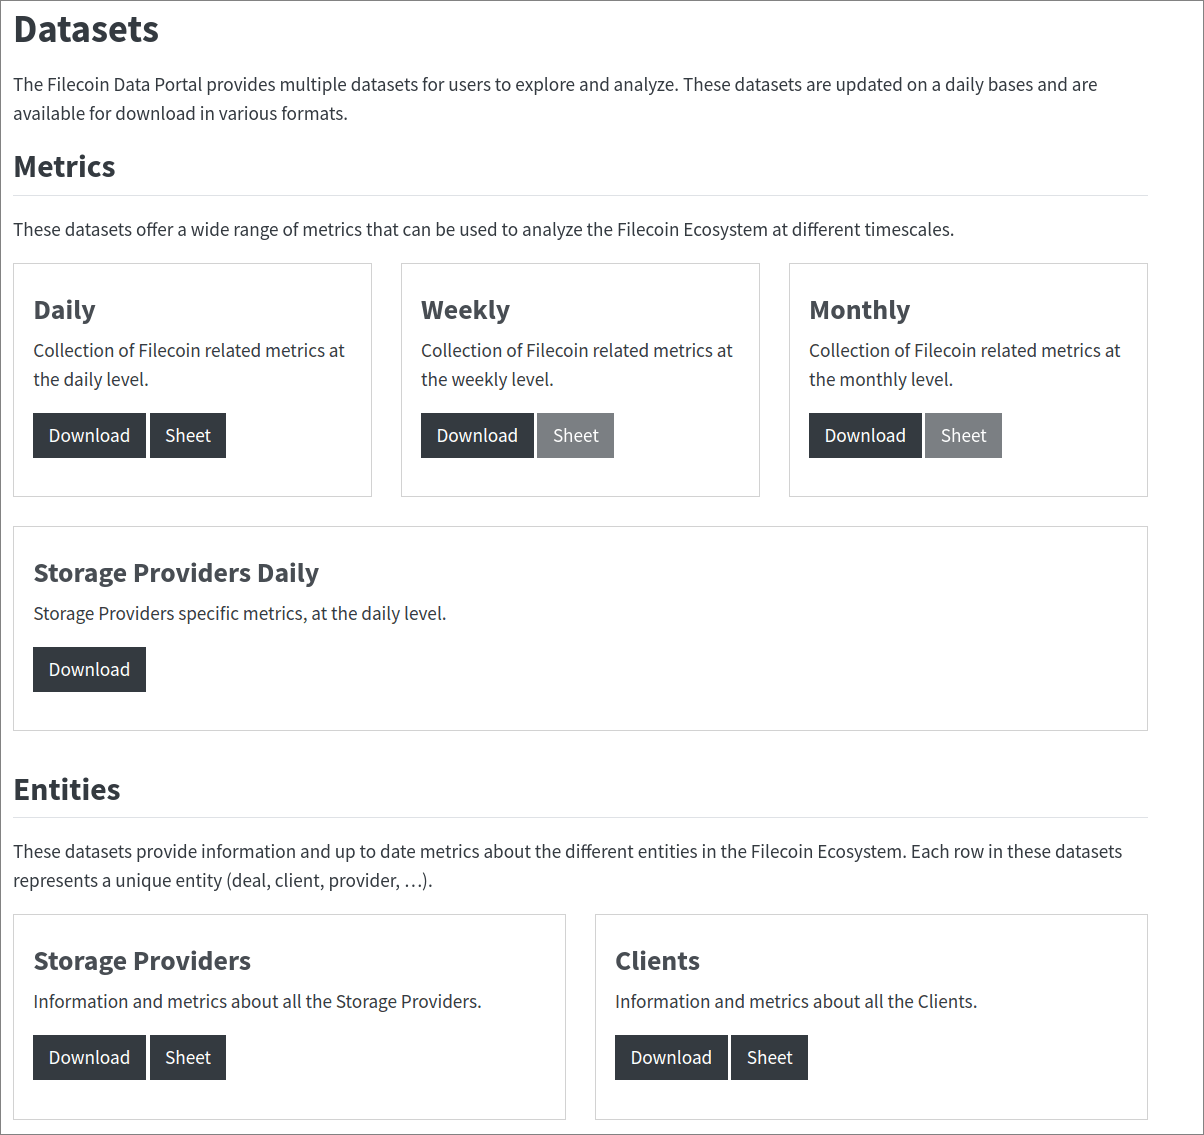The height and width of the screenshot is (1135, 1204).
Task: Open the Monthly metrics Sheet
Action: pyautogui.click(x=963, y=436)
